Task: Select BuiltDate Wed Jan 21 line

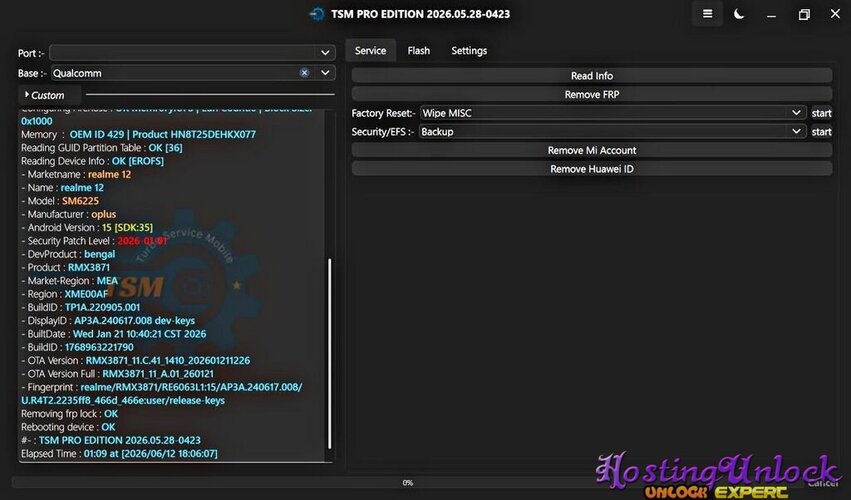Action: click(113, 334)
